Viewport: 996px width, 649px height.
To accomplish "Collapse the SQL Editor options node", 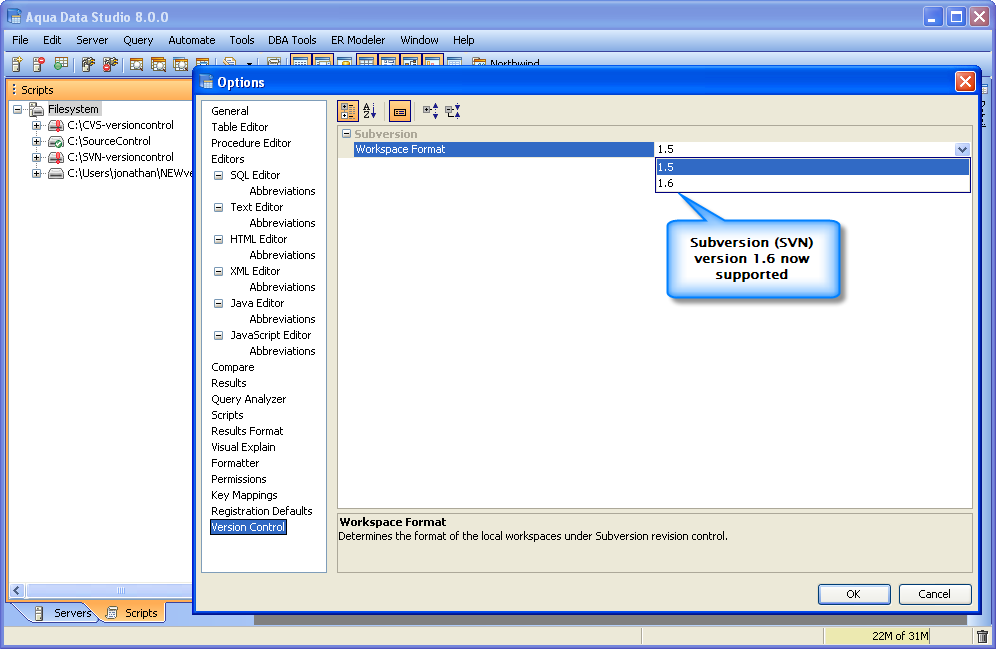I will [219, 175].
